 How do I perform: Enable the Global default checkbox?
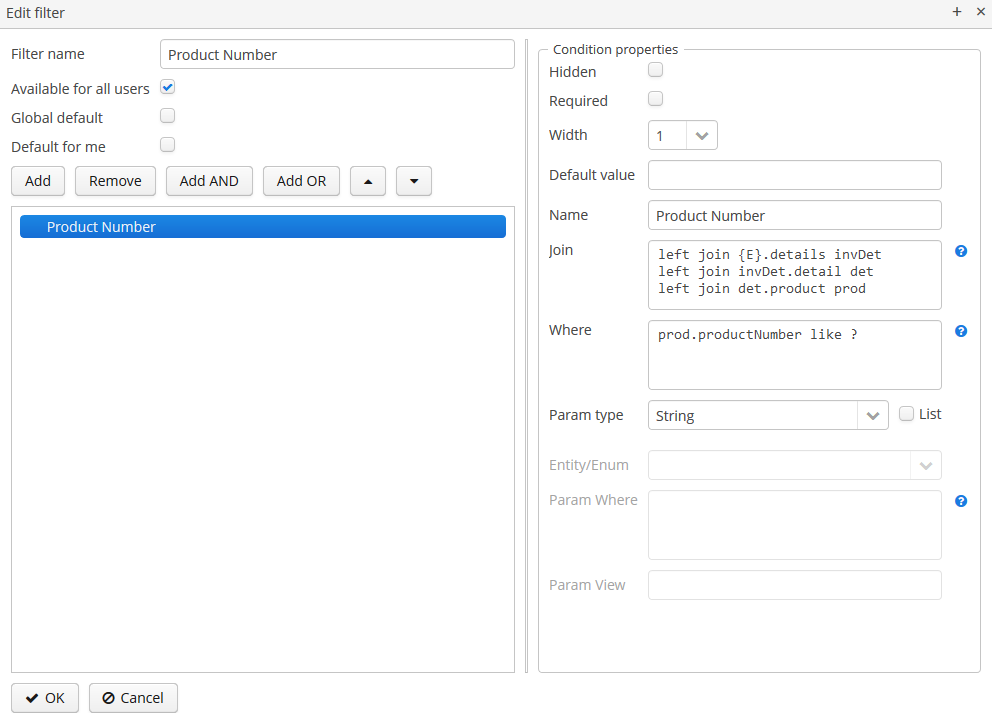click(x=168, y=116)
